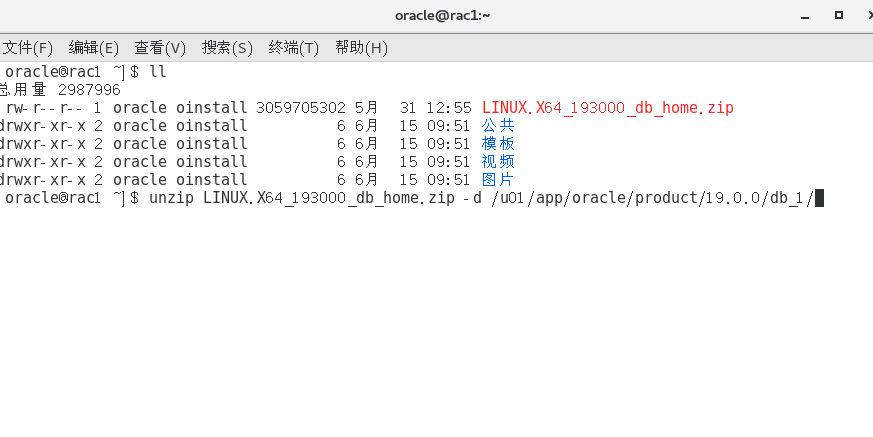The image size is (873, 437).
Task: Click the 图片 directory name
Action: click(x=497, y=180)
